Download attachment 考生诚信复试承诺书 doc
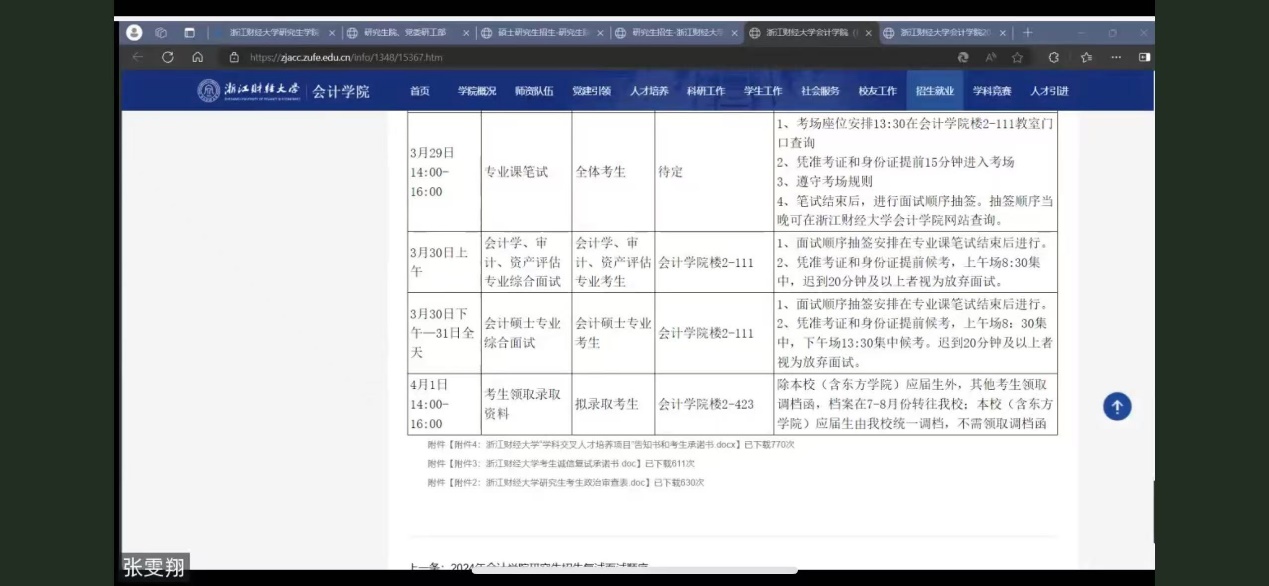Image resolution: width=1269 pixels, height=586 pixels. tap(560, 463)
